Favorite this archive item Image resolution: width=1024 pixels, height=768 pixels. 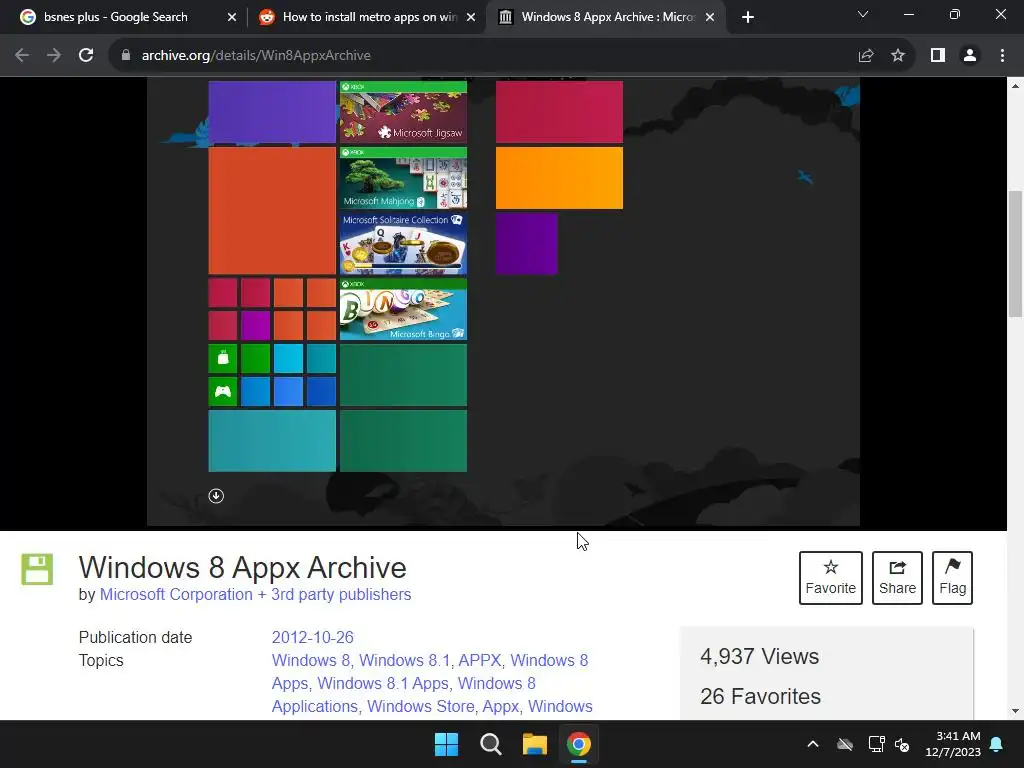point(831,577)
